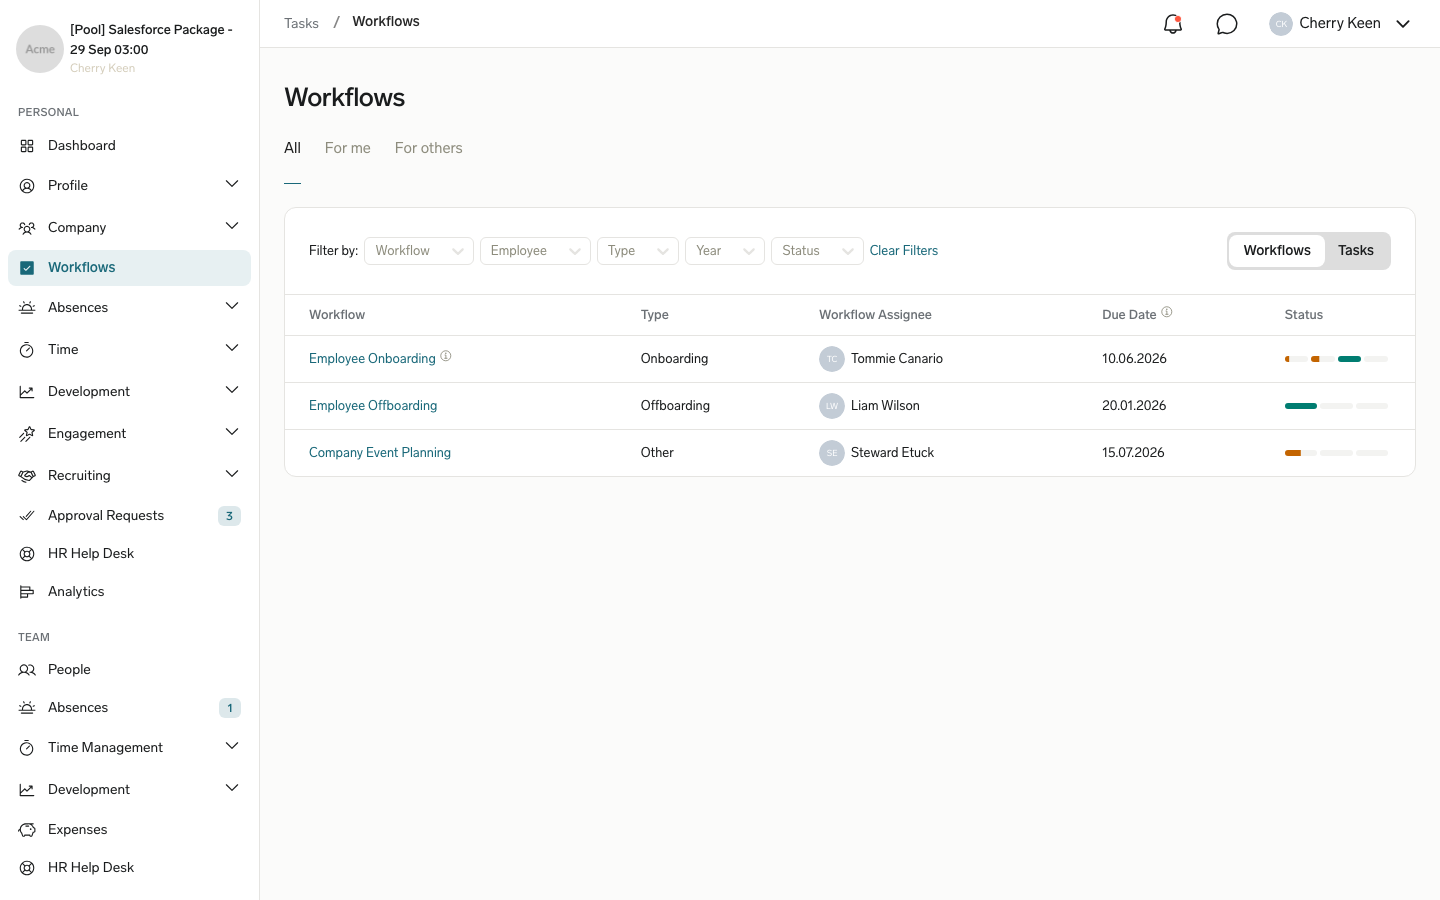Open the Employee Onboarding workflow link
Viewport: 1440px width, 900px height.
372,359
